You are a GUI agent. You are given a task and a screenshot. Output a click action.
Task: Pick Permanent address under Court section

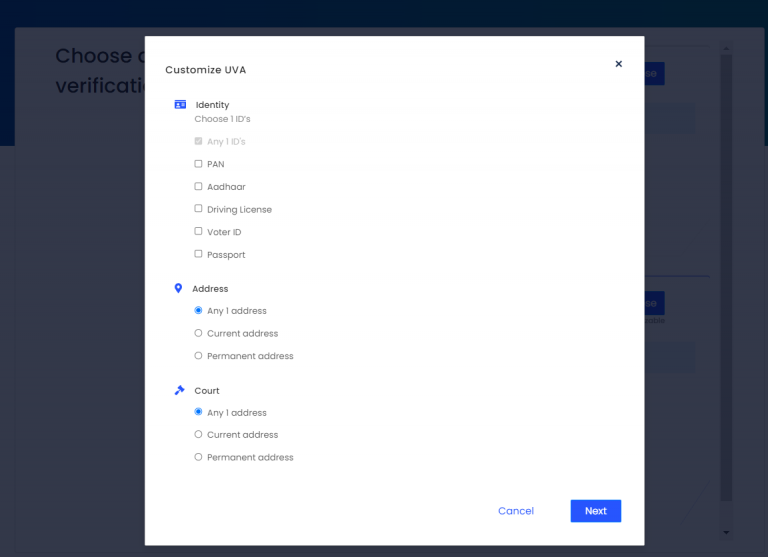pos(198,457)
